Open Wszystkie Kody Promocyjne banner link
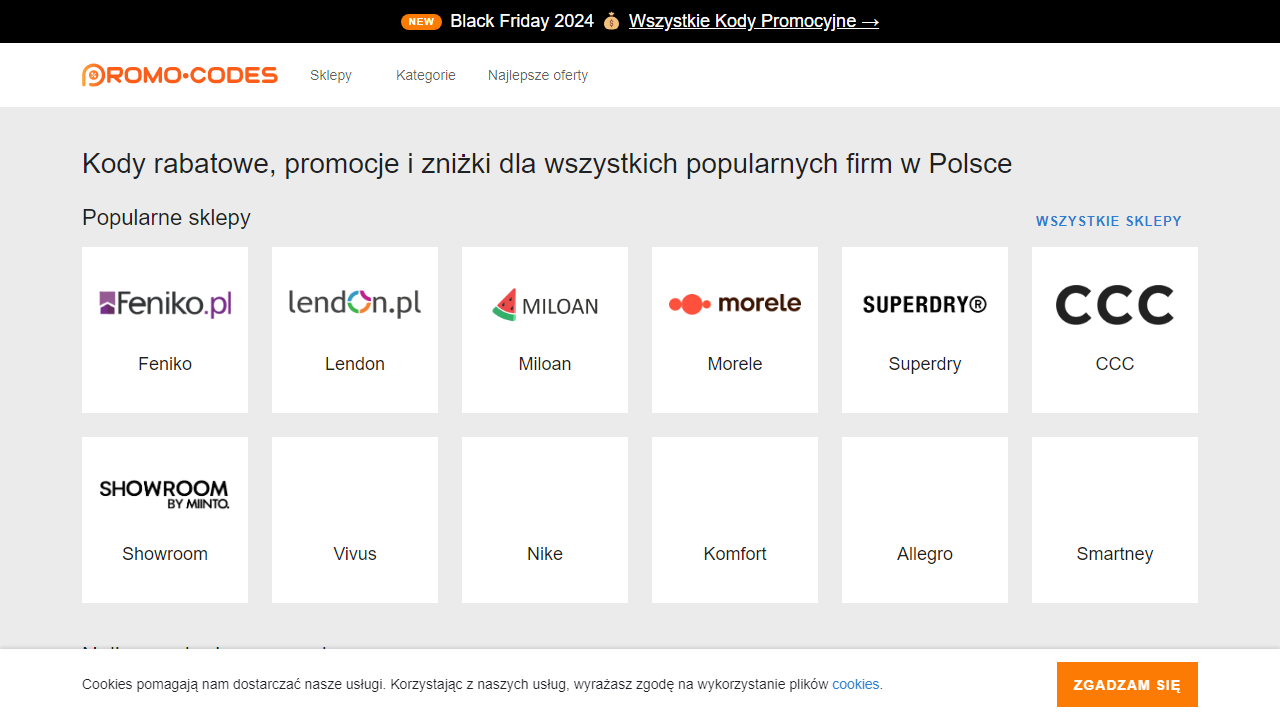 754,21
